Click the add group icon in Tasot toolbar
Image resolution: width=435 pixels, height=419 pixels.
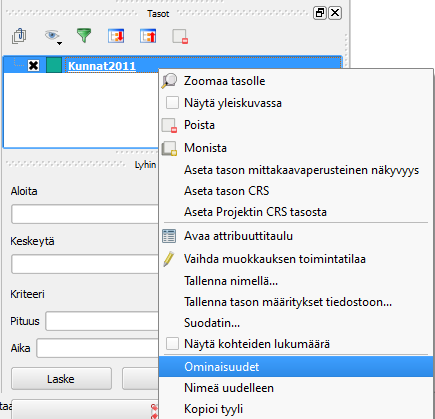pos(19,36)
